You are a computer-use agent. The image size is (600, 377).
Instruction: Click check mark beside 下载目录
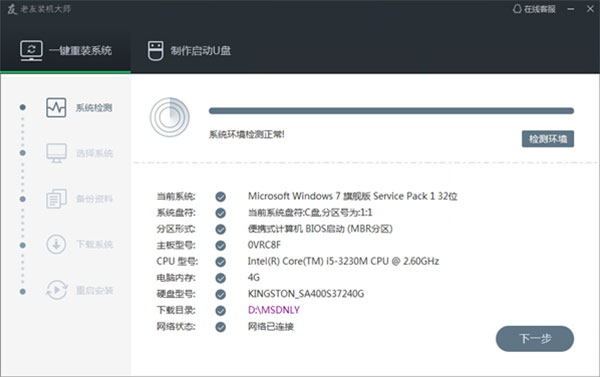220,310
